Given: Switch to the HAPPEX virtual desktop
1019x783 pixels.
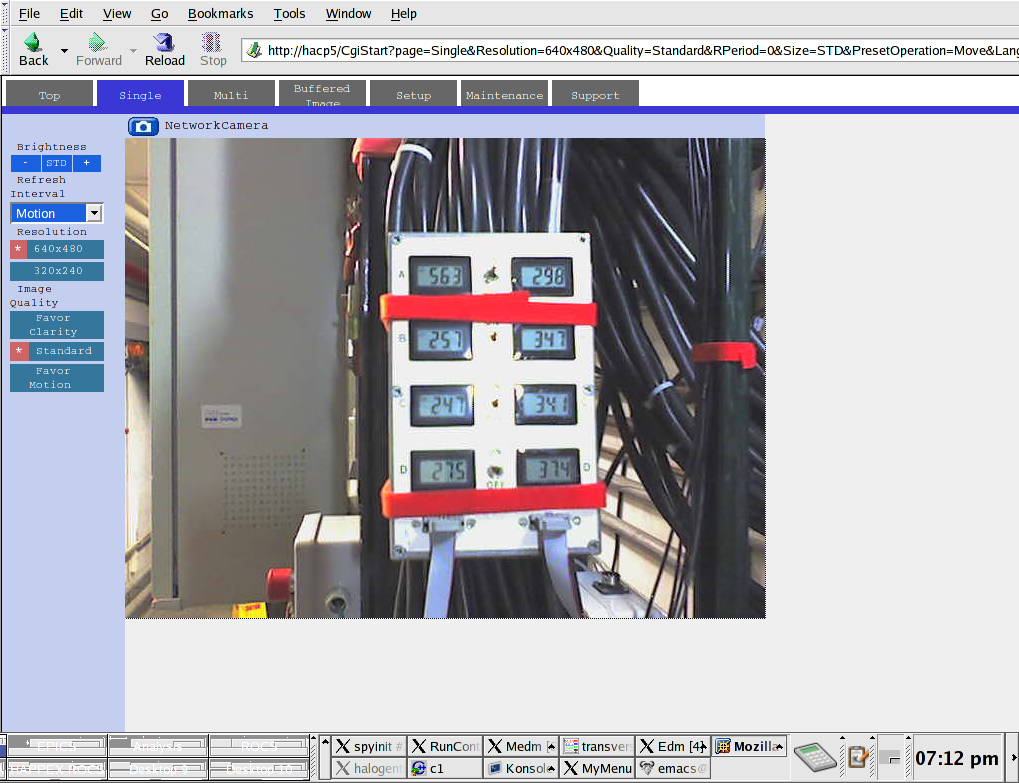Looking at the screenshot, I should 57,769.
